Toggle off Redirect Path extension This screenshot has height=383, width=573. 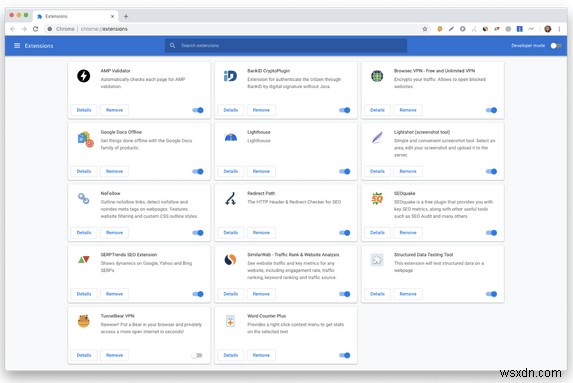pyautogui.click(x=345, y=233)
